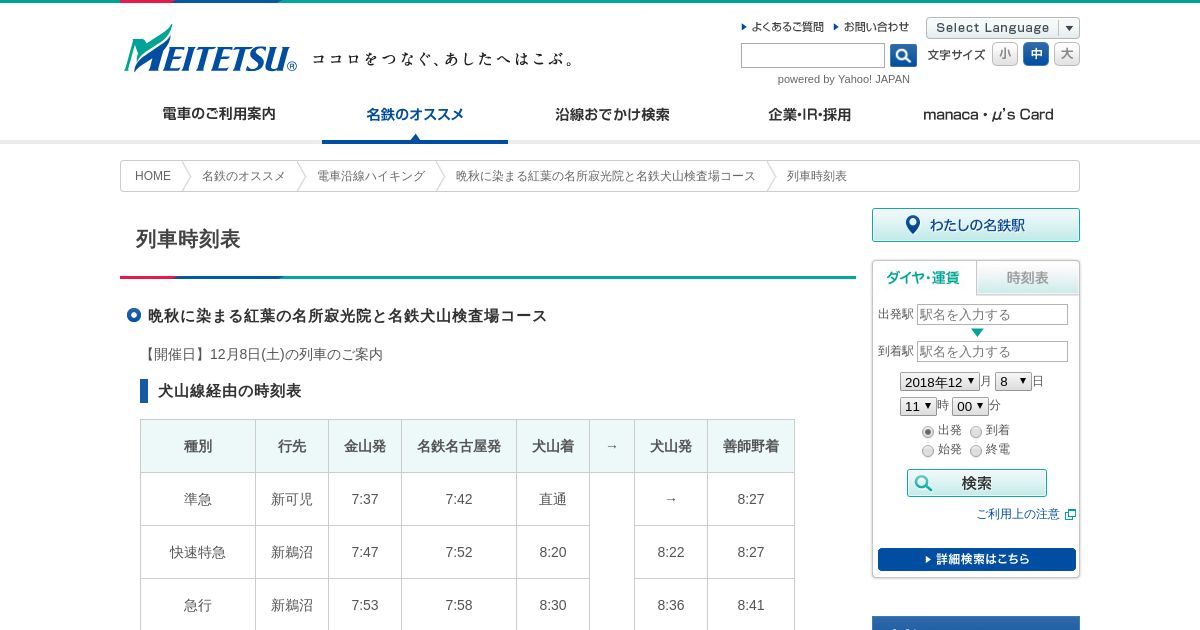Select the 始発 radio button
This screenshot has height=630, width=1200.
(x=928, y=451)
